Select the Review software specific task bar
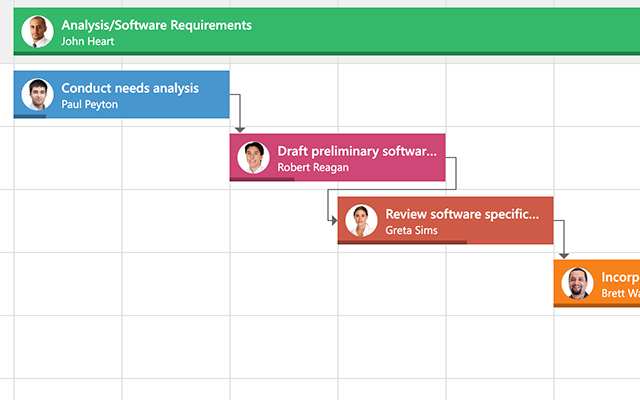Image resolution: width=640 pixels, height=400 pixels. 445,220
